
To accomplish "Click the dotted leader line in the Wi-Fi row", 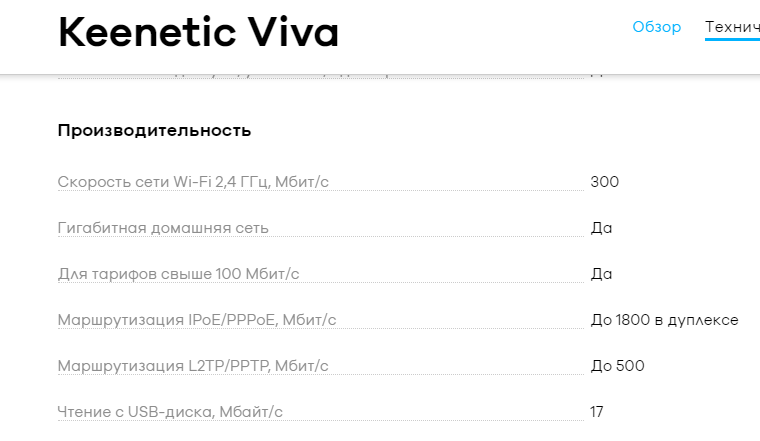I will [x=460, y=190].
